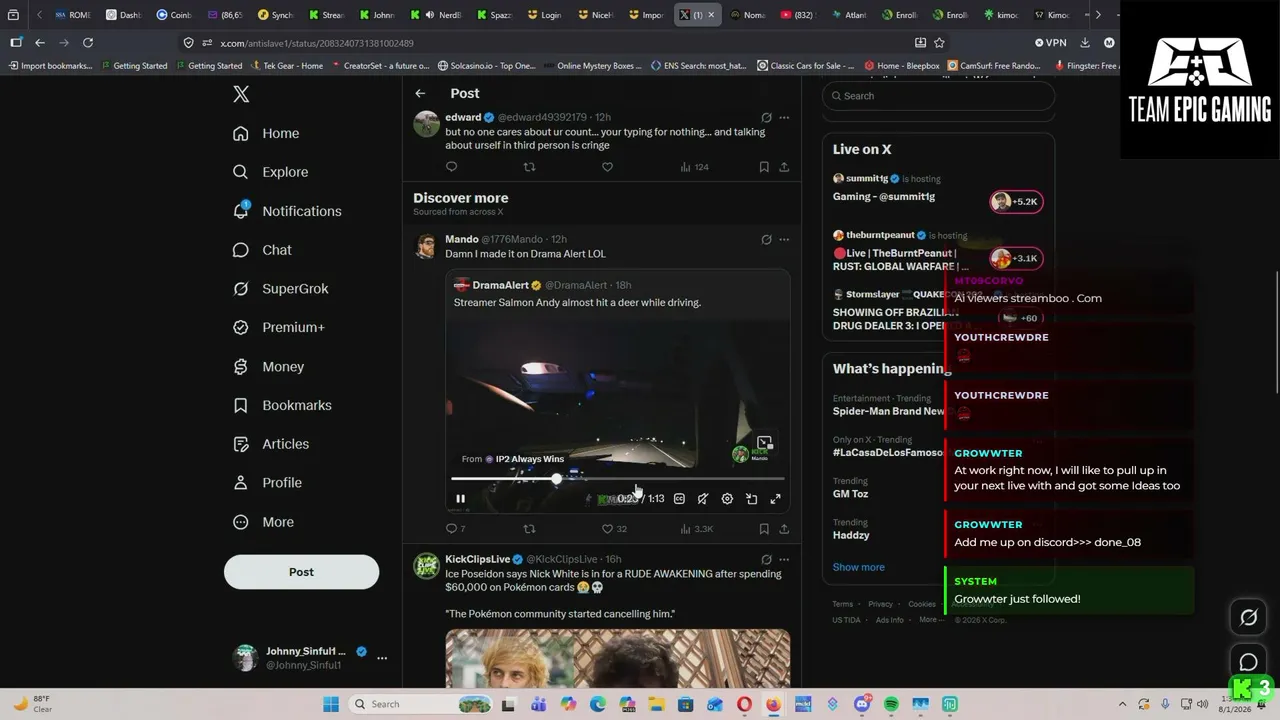Open Notifications in the sidebar
The height and width of the screenshot is (720, 1280).
click(287, 211)
